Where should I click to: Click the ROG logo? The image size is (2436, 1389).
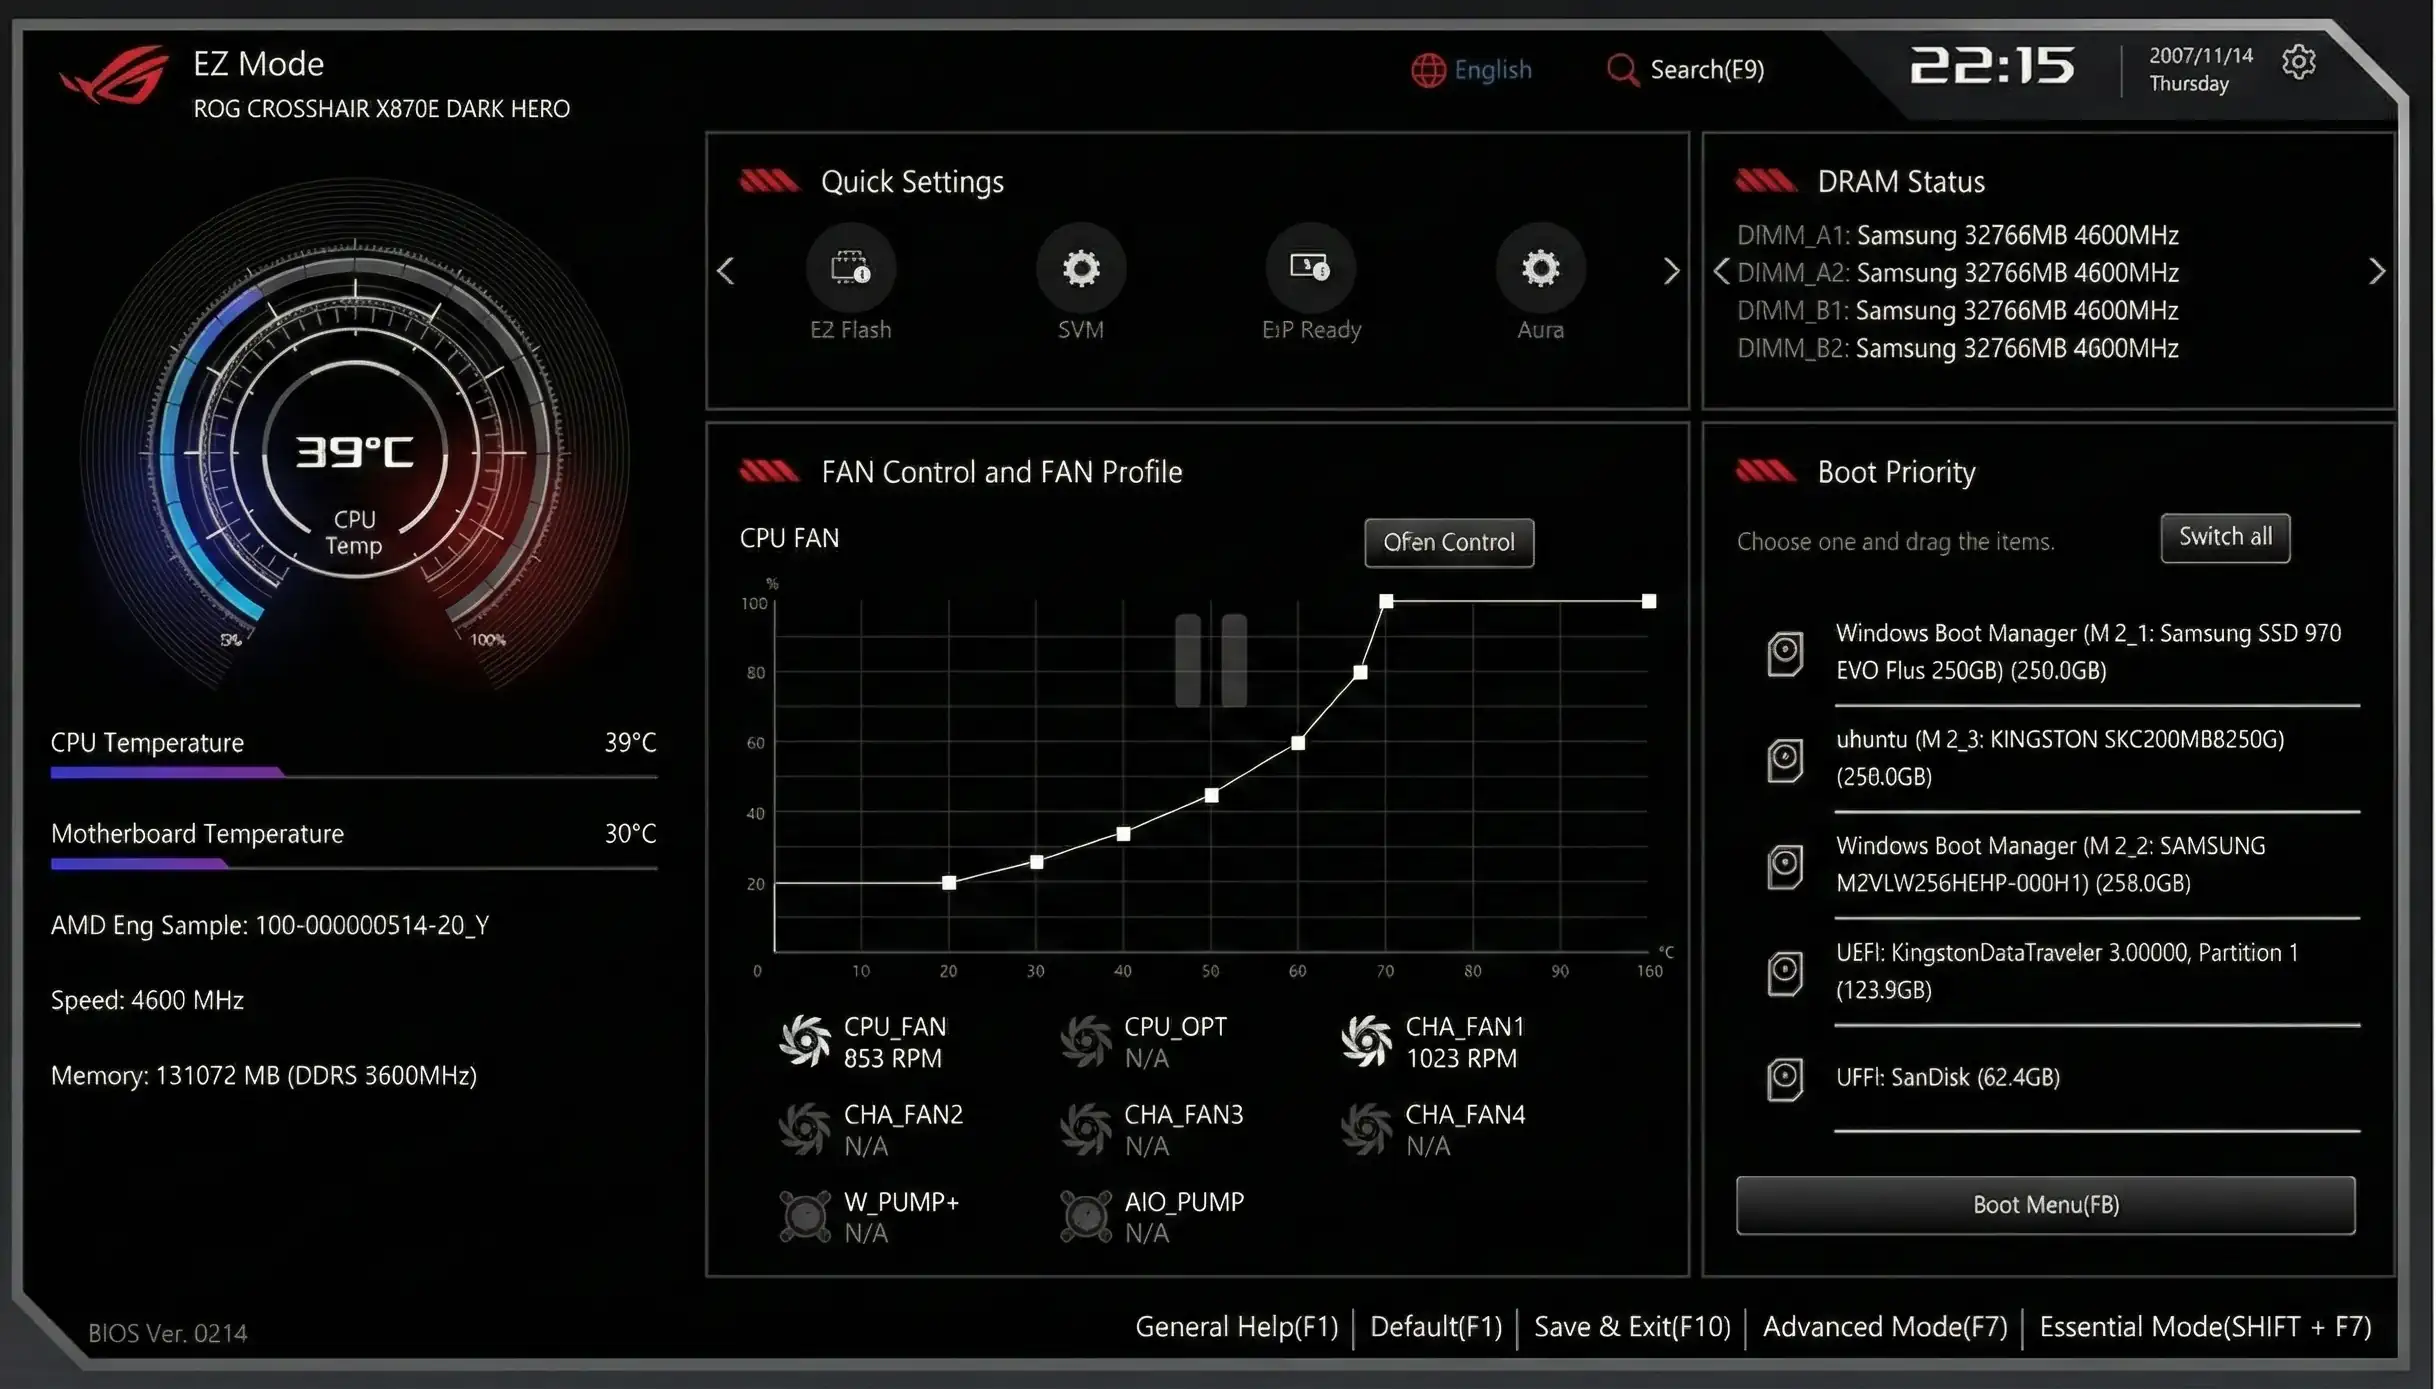coord(113,74)
